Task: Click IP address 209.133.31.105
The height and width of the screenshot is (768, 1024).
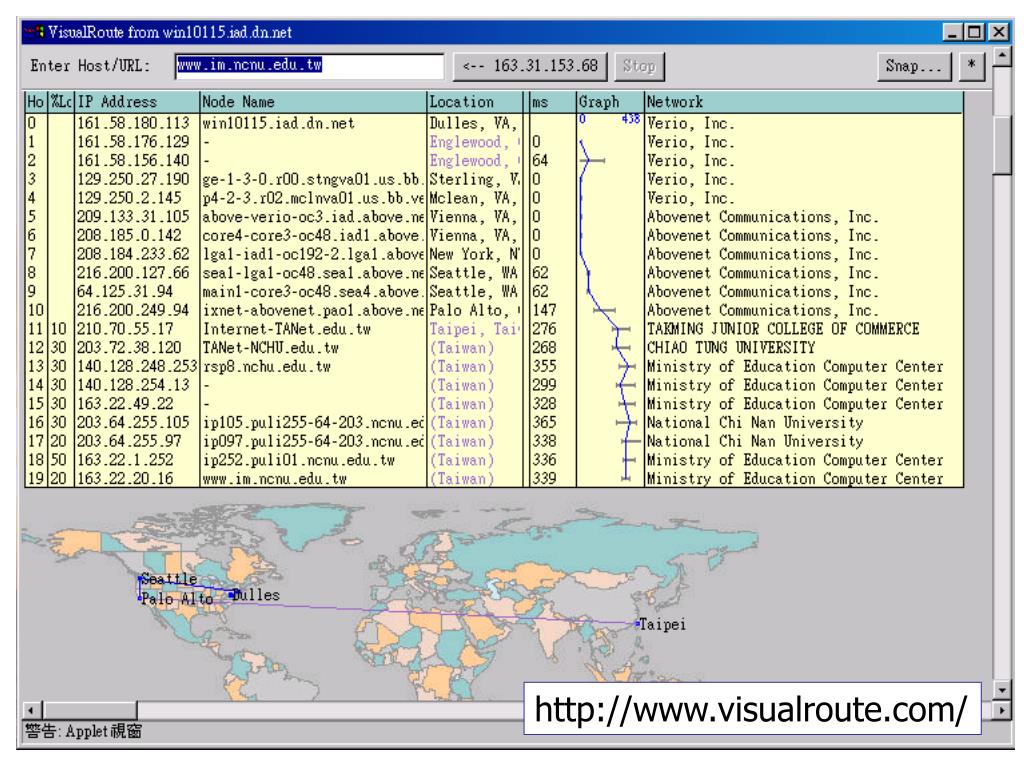Action: point(133,217)
